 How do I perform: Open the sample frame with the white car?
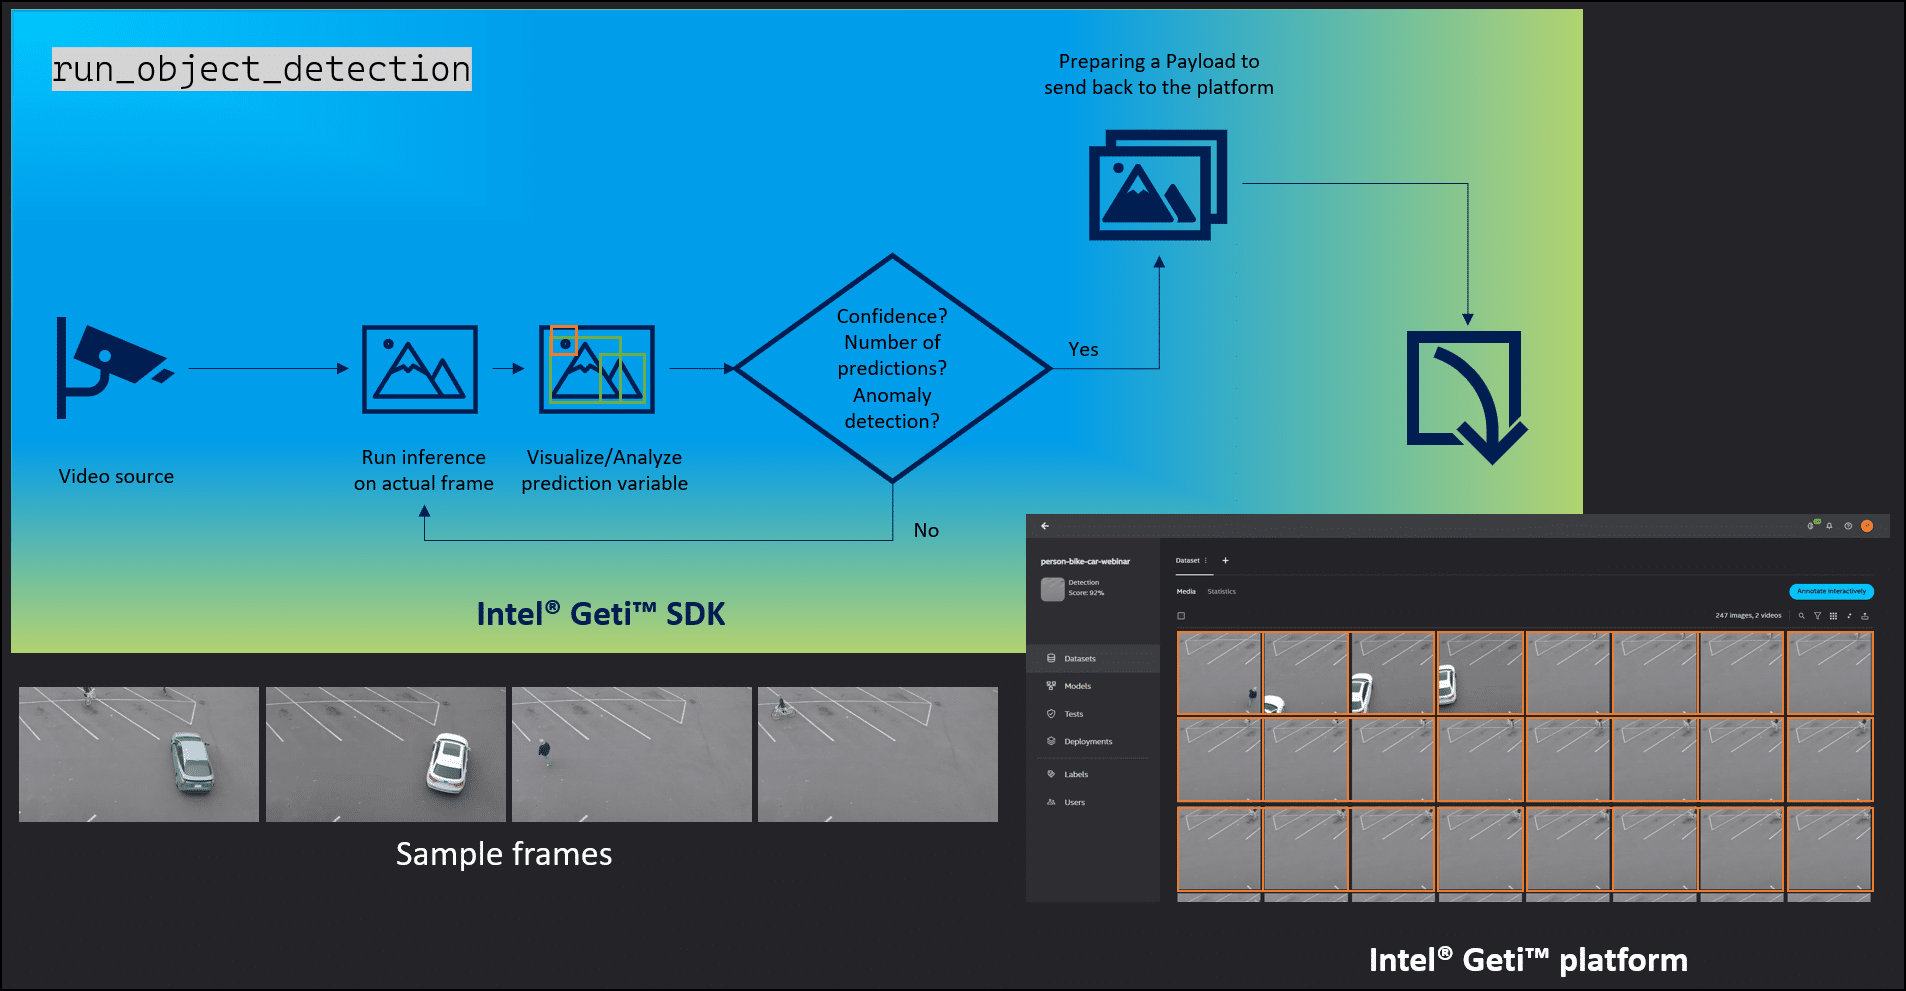pos(386,754)
